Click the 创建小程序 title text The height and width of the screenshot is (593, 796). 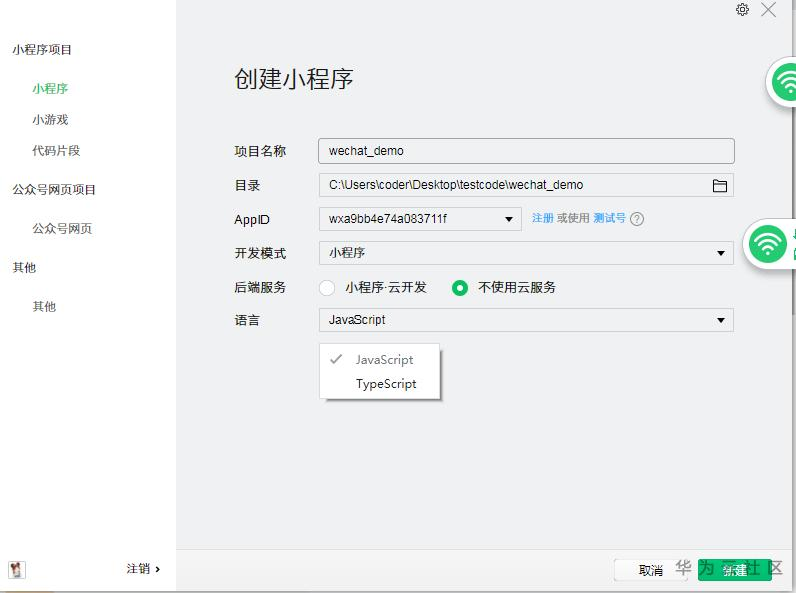(x=293, y=79)
